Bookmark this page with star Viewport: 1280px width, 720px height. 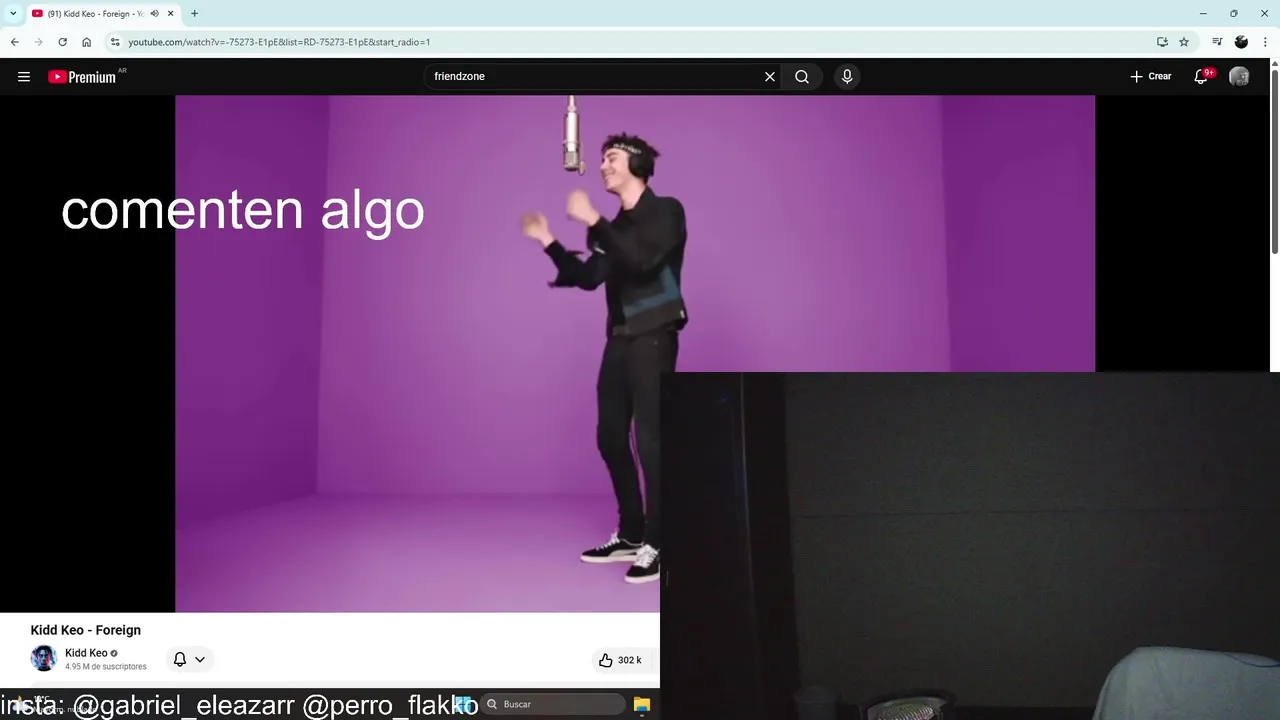(1184, 42)
